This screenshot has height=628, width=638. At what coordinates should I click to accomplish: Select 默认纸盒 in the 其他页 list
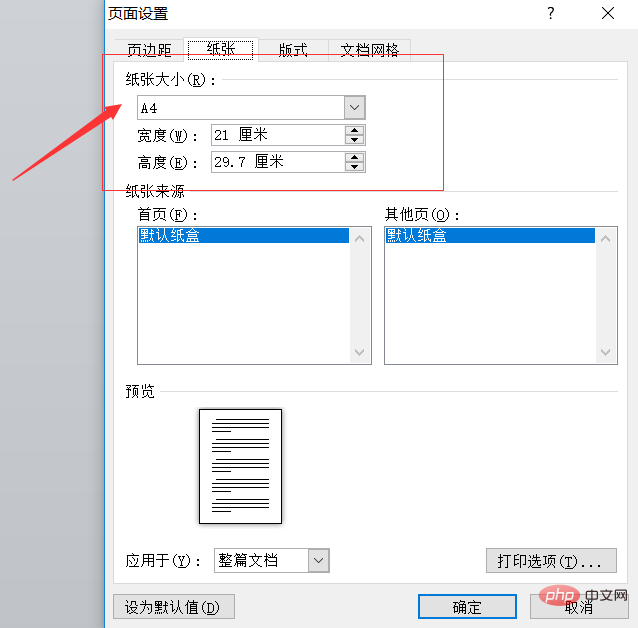tap(490, 235)
